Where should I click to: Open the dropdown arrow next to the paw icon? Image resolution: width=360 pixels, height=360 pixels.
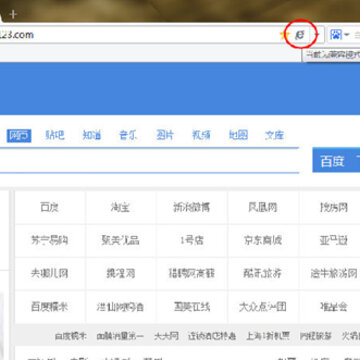coord(347,35)
